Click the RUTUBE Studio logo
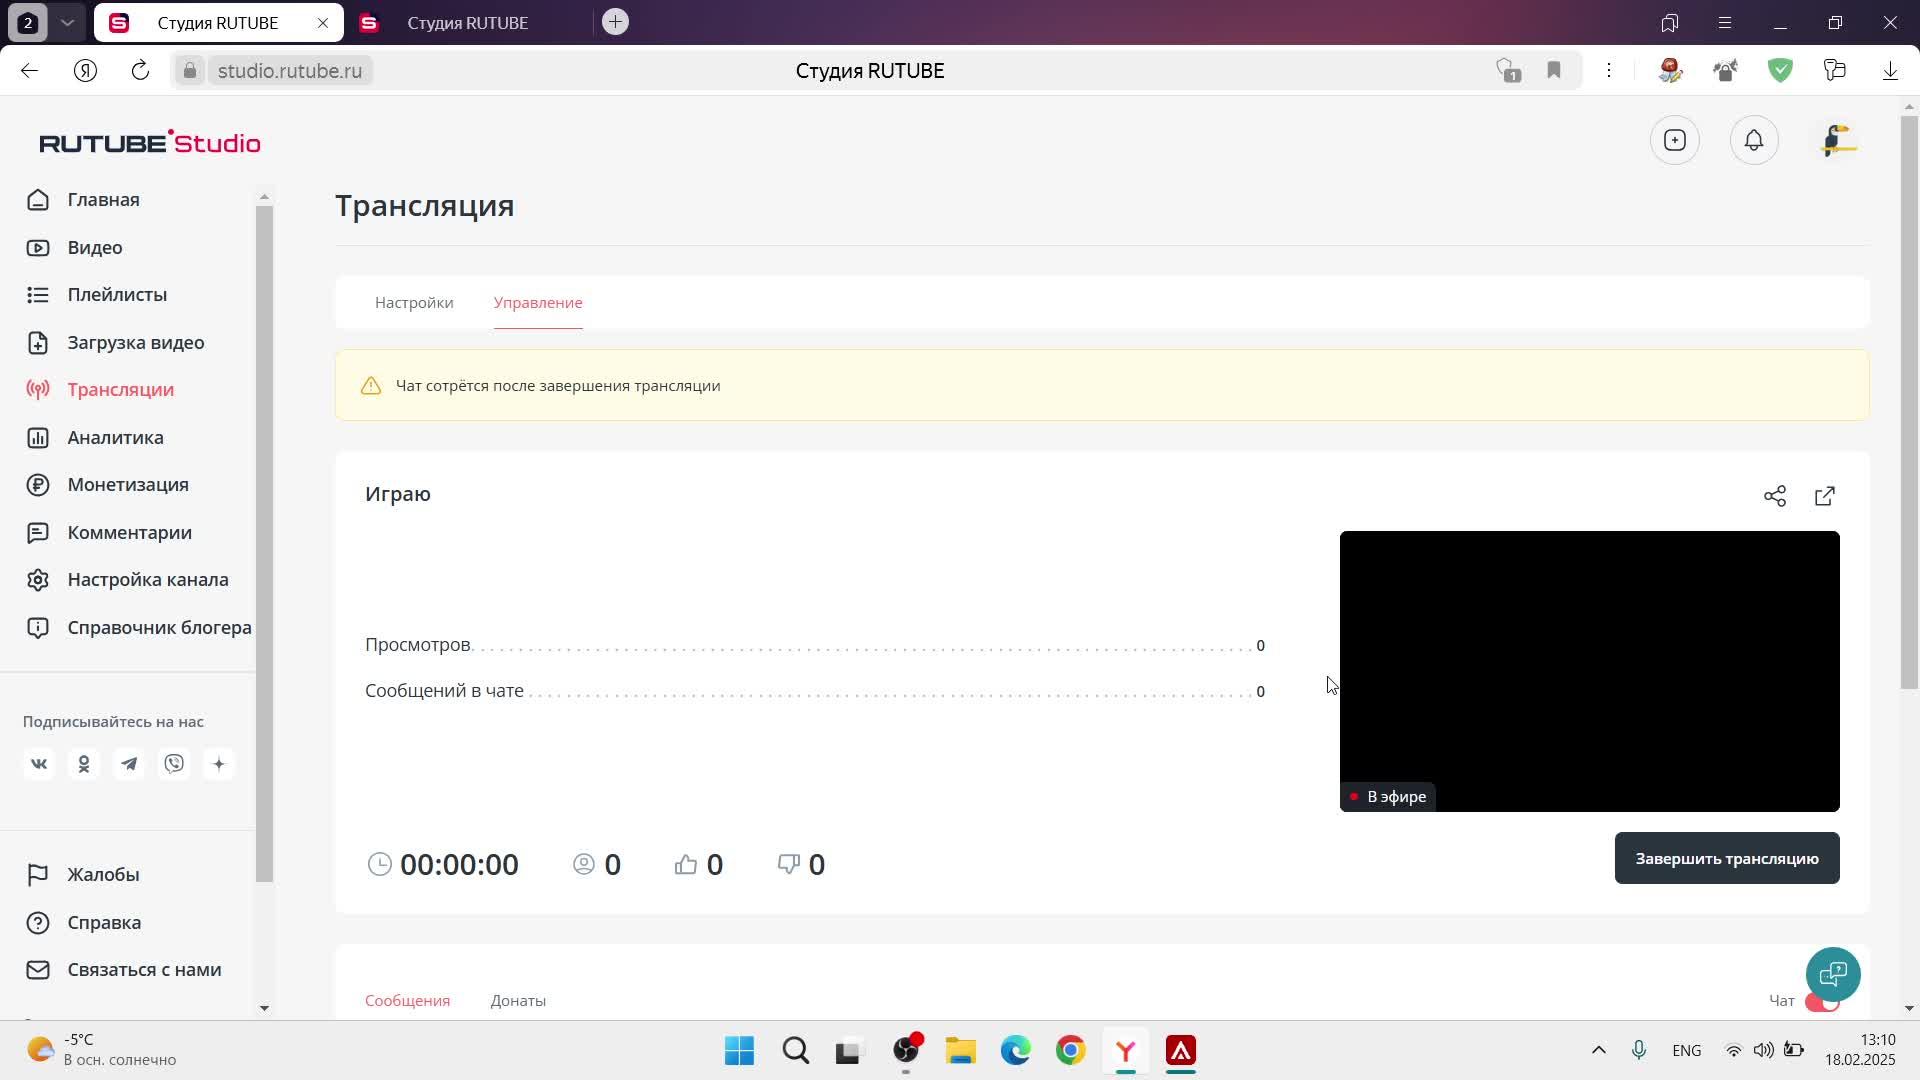The height and width of the screenshot is (1080, 1920). [150, 143]
